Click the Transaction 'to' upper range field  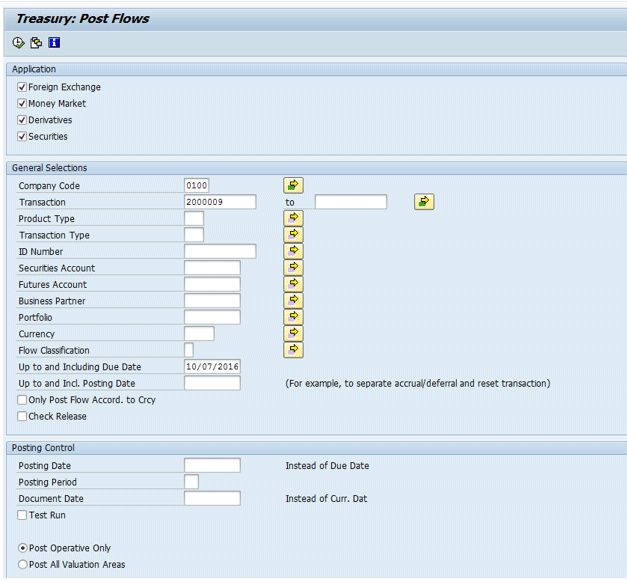(350, 202)
